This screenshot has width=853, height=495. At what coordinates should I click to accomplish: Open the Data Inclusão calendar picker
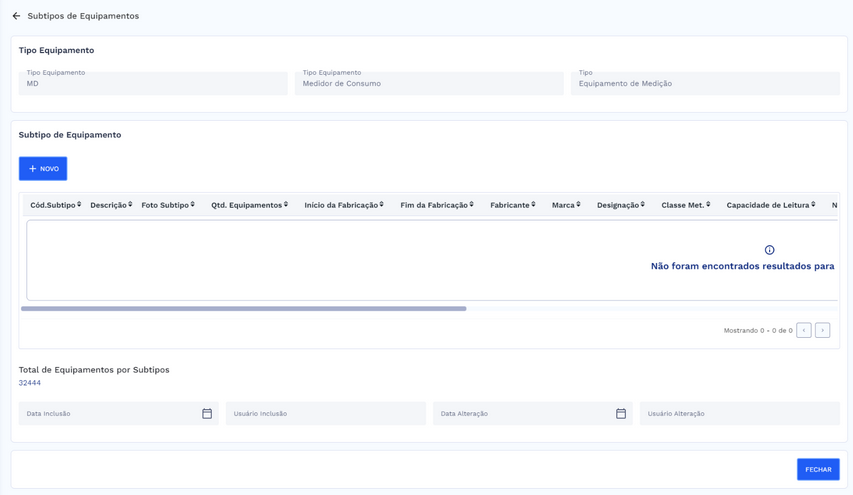207,413
